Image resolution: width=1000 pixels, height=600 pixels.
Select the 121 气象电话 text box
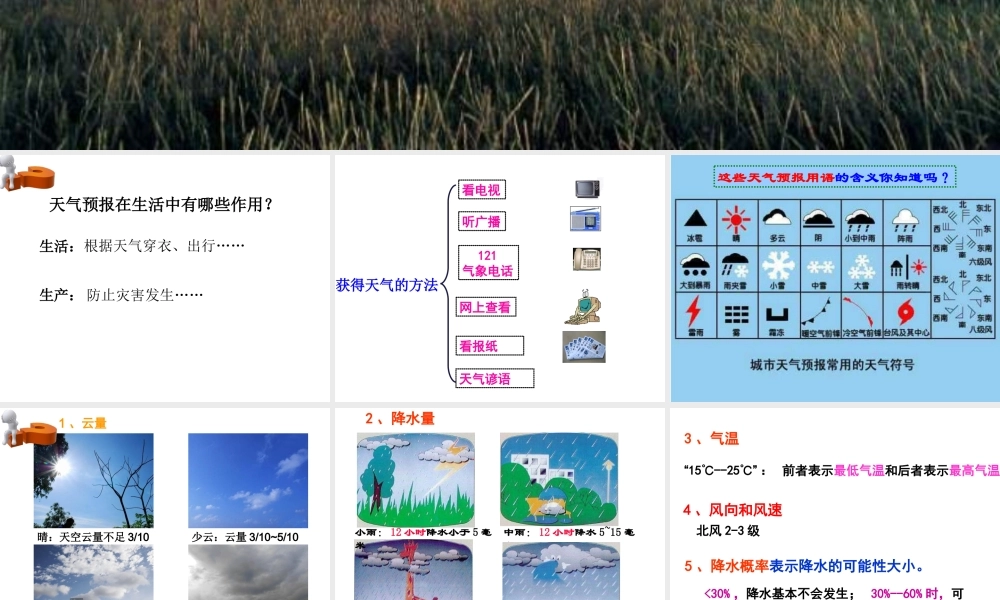click(488, 263)
